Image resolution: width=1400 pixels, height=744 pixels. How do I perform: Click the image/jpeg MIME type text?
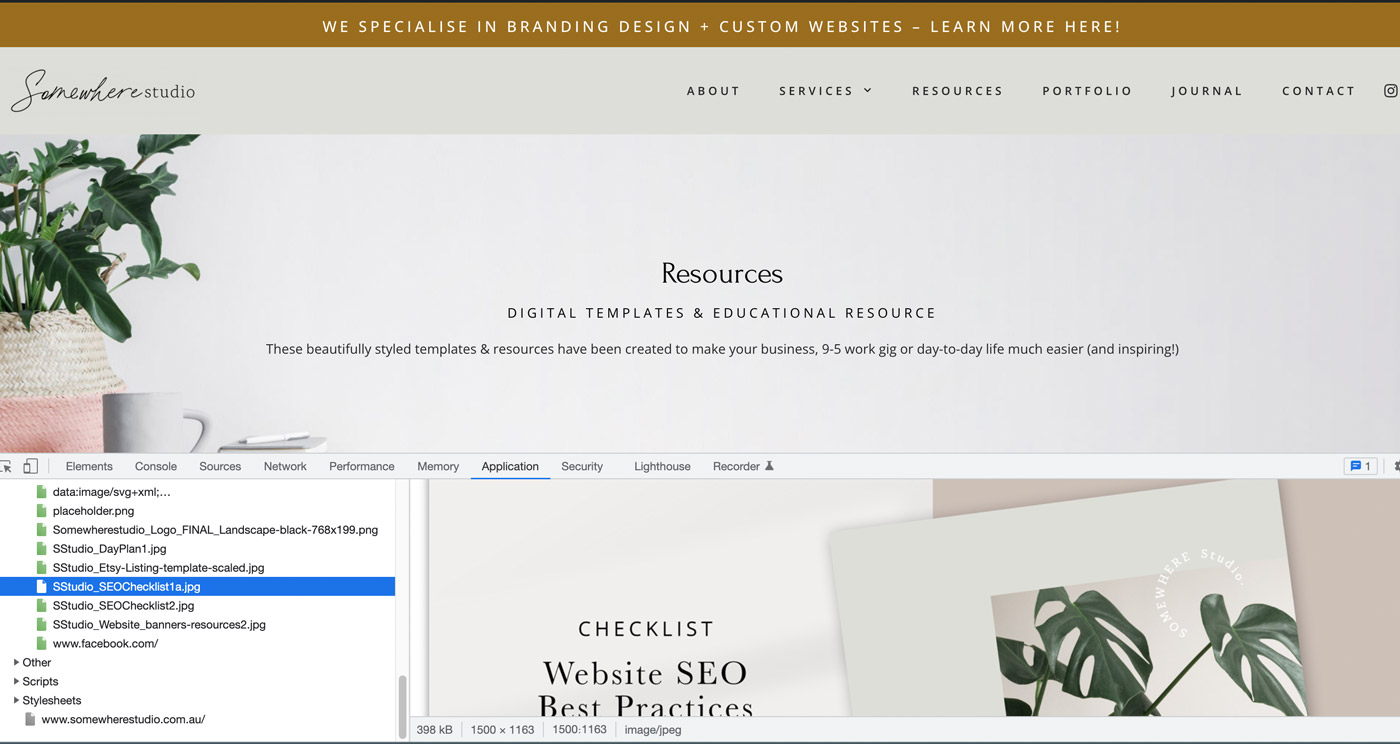coord(653,730)
